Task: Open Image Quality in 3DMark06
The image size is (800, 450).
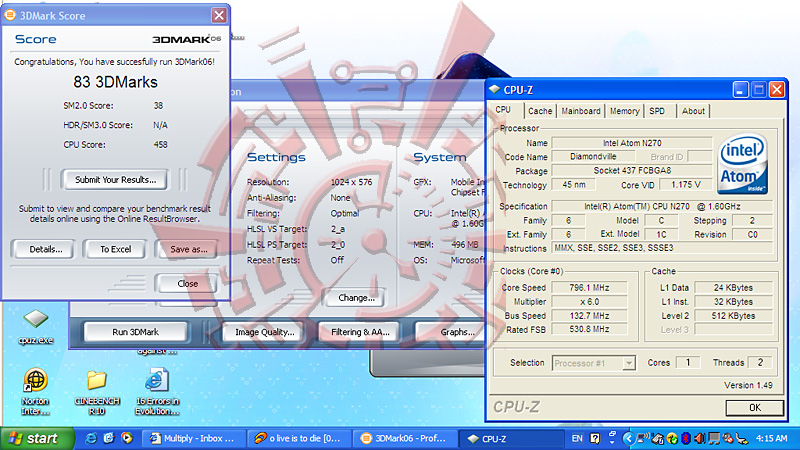Action: coord(264,332)
